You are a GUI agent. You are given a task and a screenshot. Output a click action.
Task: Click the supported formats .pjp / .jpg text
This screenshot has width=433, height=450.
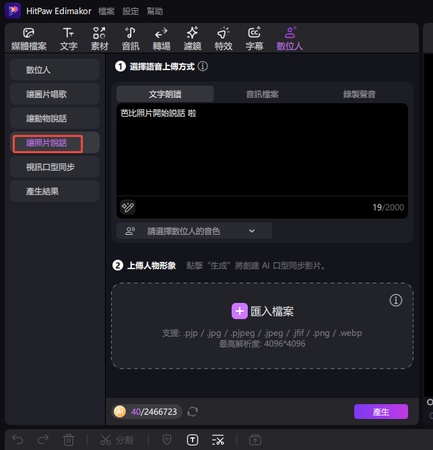[x=262, y=333]
